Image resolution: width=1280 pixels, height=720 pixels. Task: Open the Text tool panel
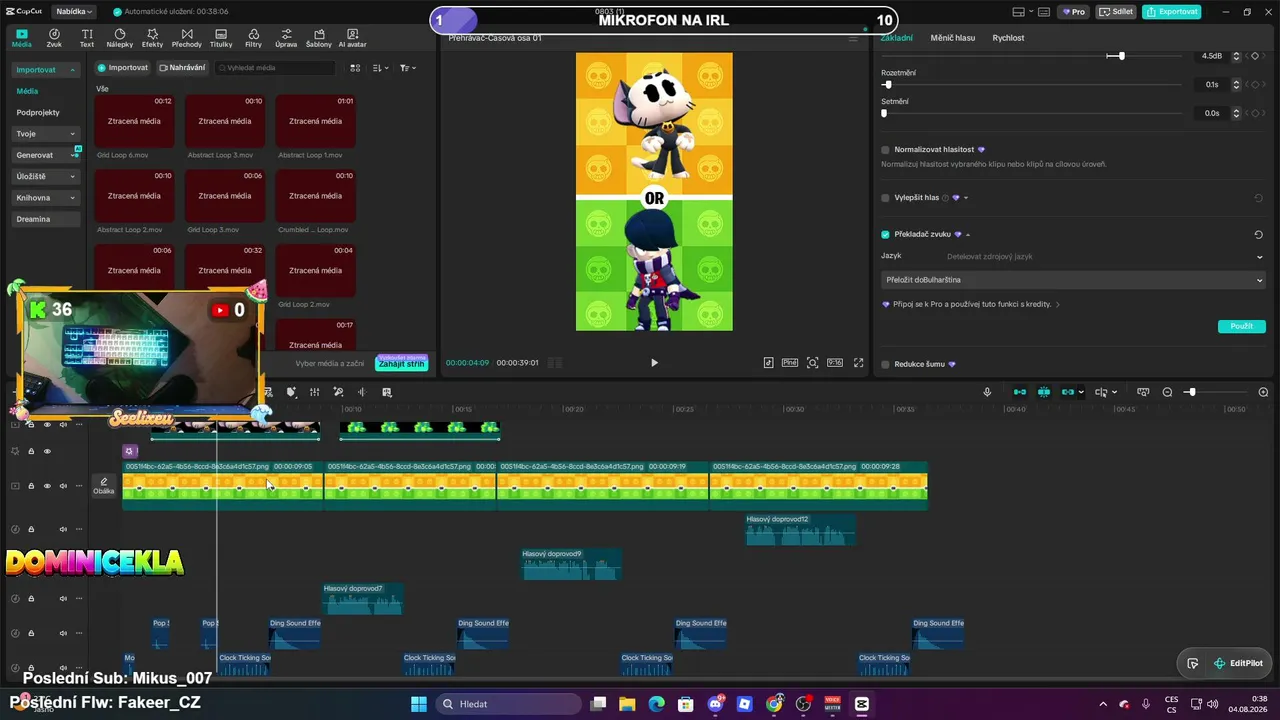(x=87, y=38)
